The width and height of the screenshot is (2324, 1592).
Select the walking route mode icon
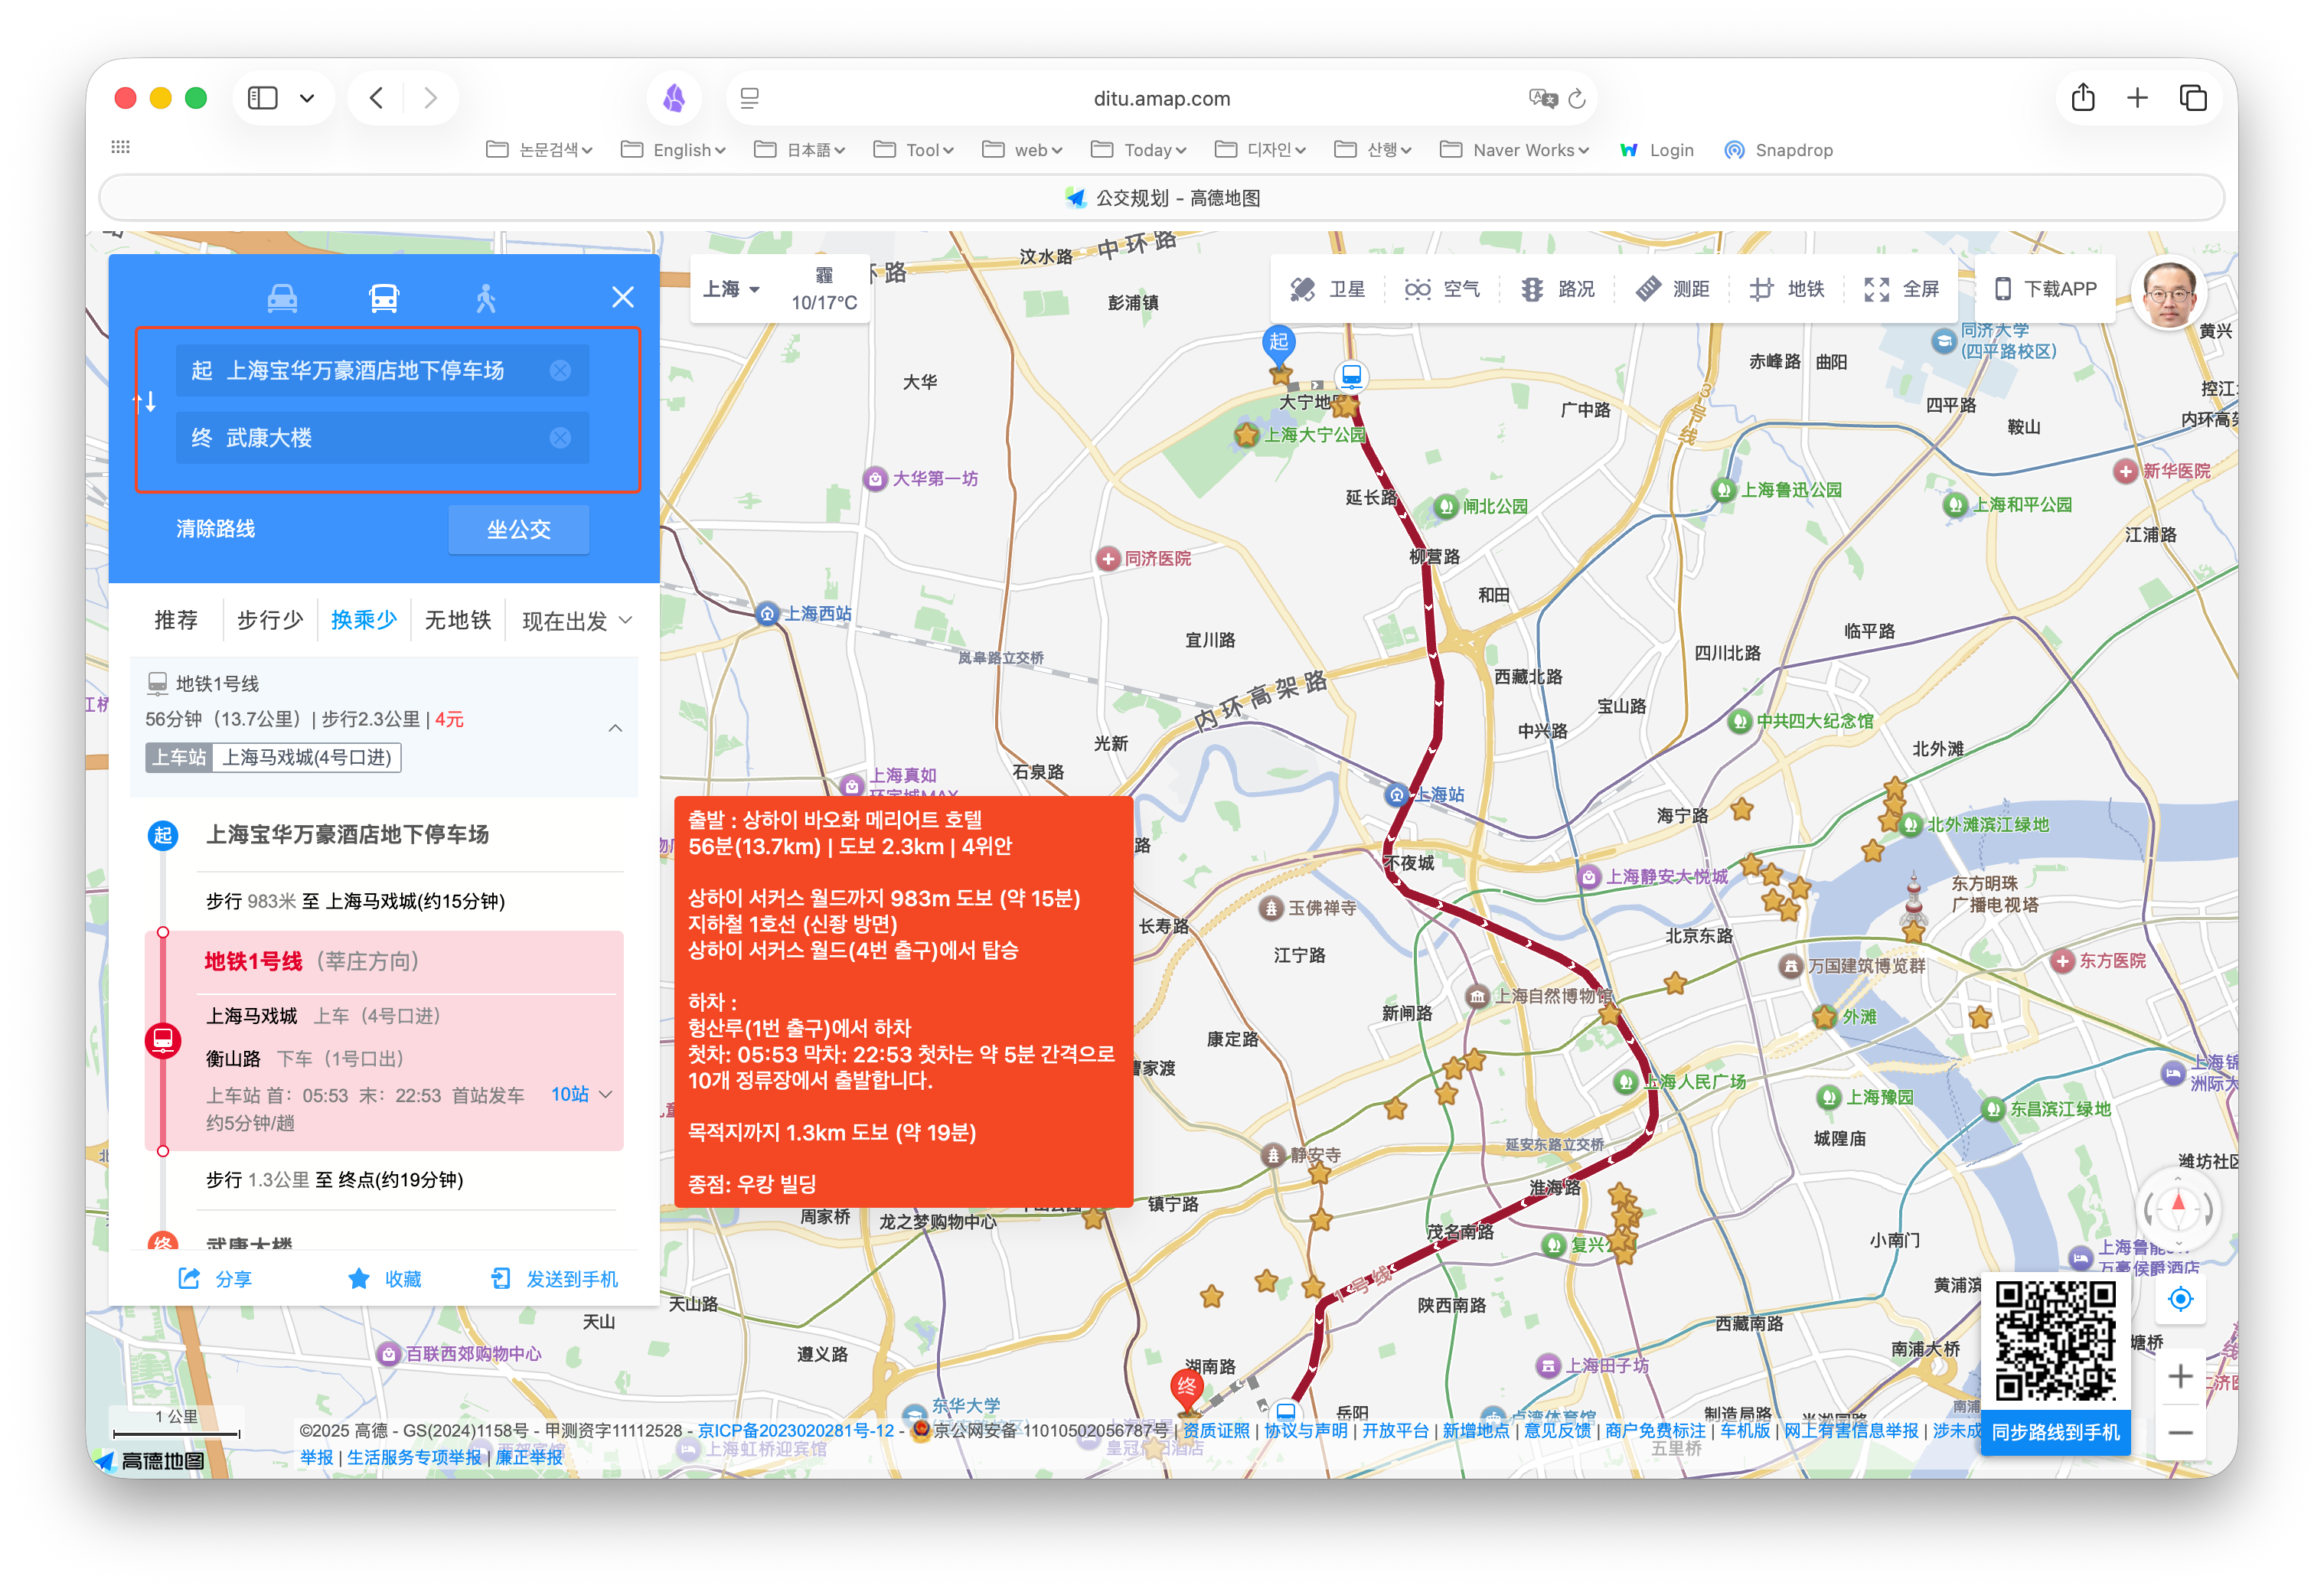click(x=486, y=298)
